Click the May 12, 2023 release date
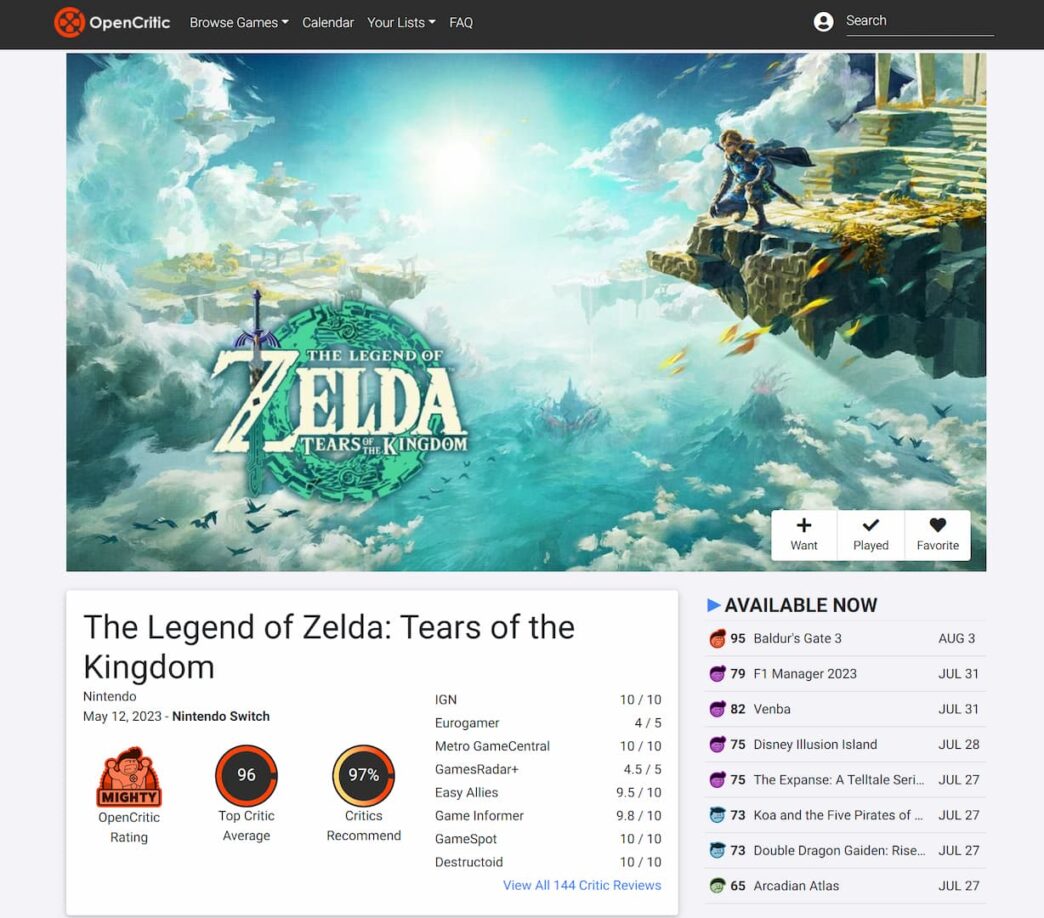1044x918 pixels. point(123,716)
